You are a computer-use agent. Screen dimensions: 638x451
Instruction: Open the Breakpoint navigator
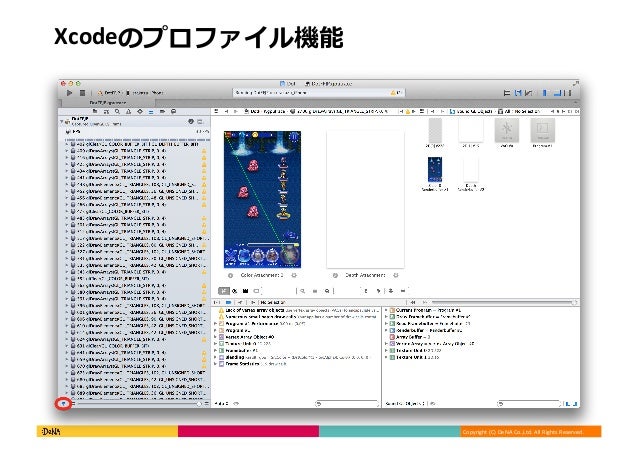162,111
